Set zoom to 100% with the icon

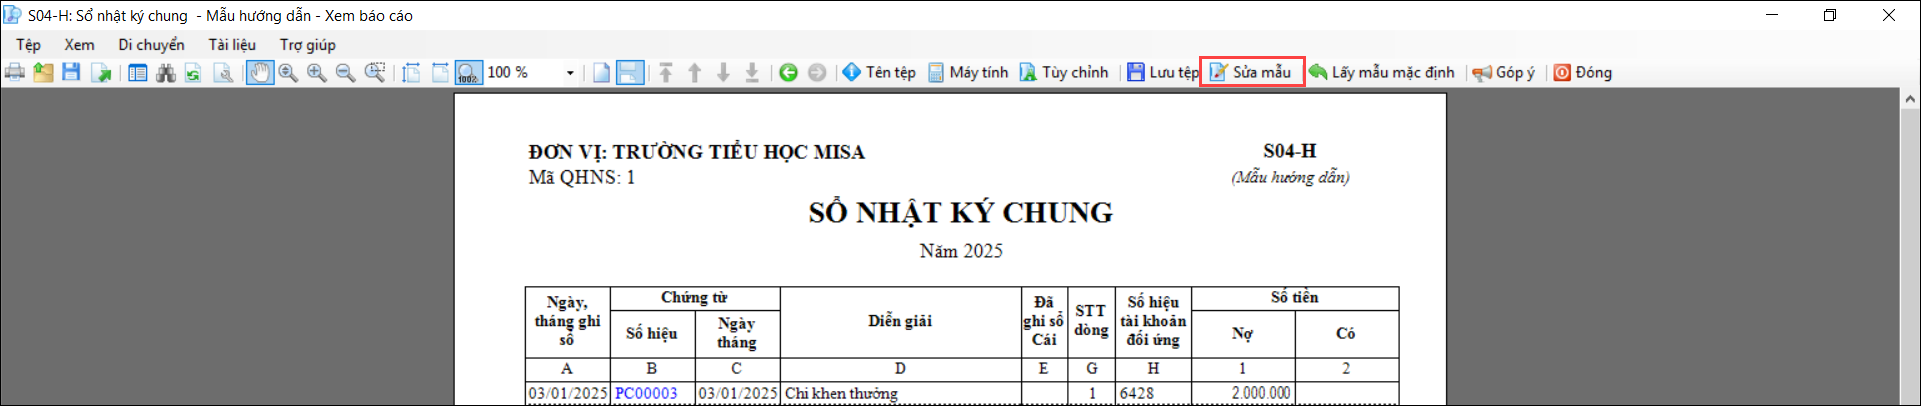[x=468, y=72]
